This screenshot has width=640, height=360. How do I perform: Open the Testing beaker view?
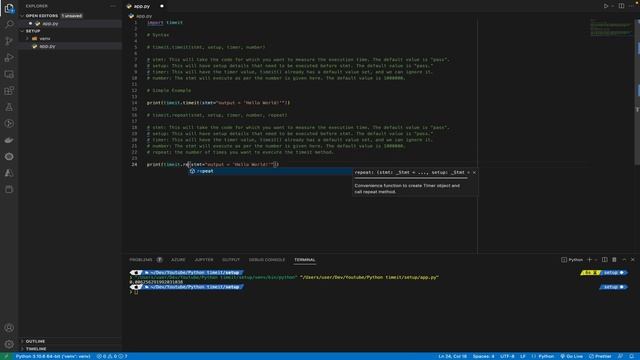pyautogui.click(x=9, y=107)
